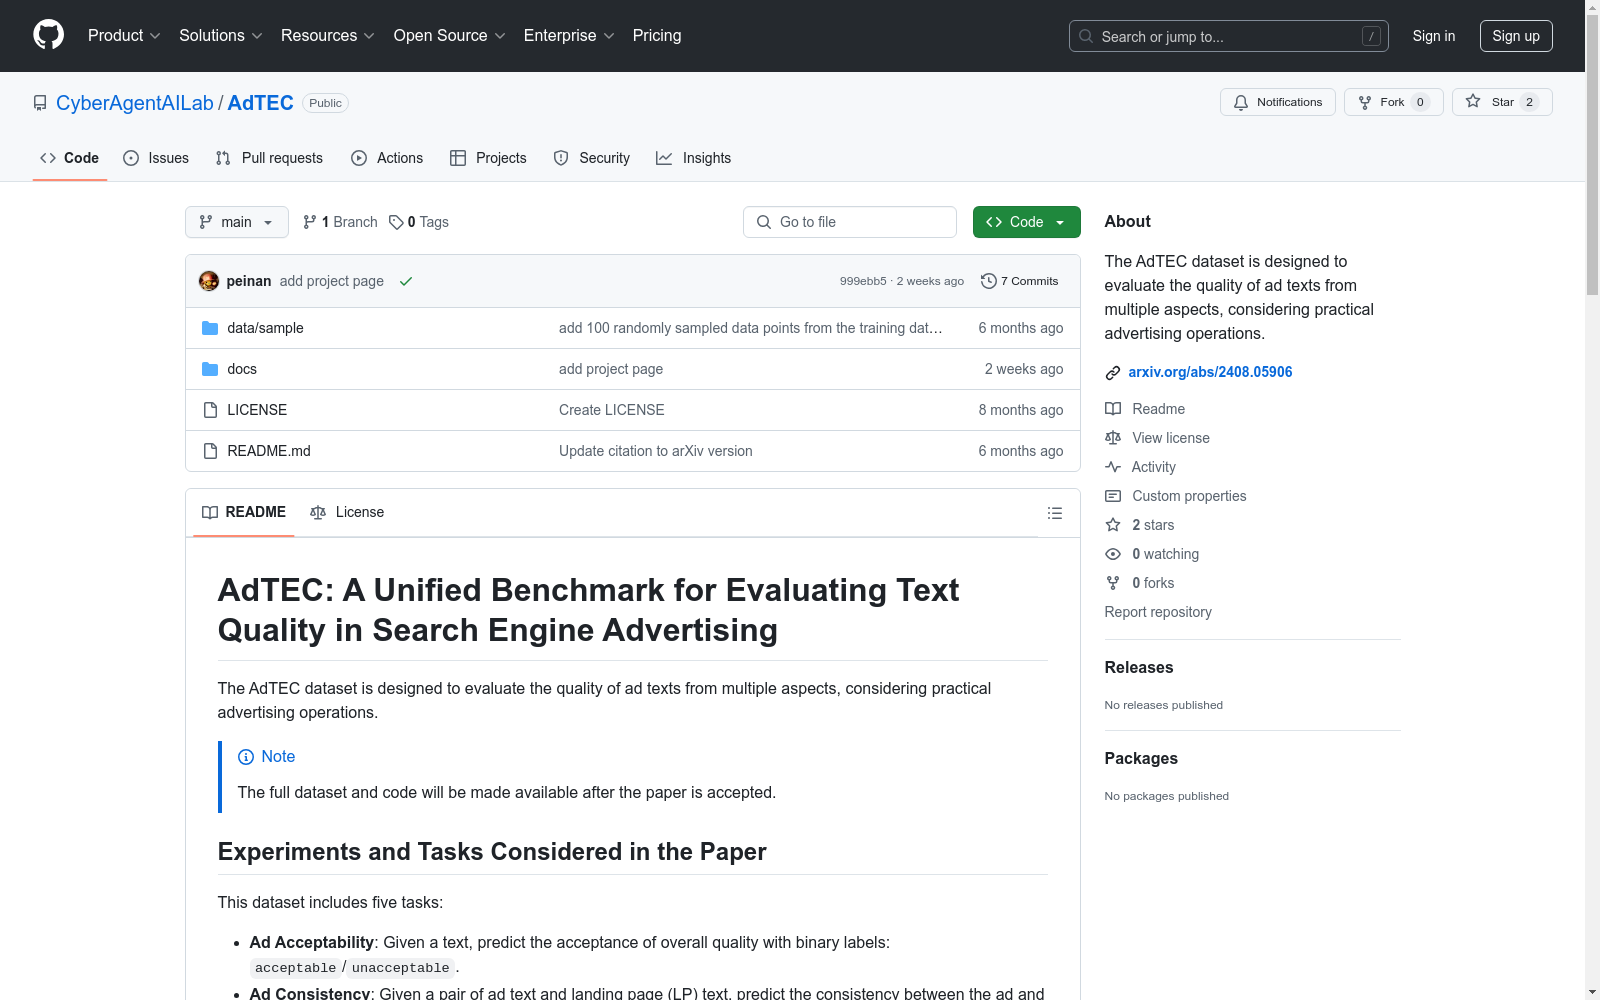This screenshot has width=1600, height=1000.
Task: Open the green Code dropdown button
Action: tap(1027, 222)
